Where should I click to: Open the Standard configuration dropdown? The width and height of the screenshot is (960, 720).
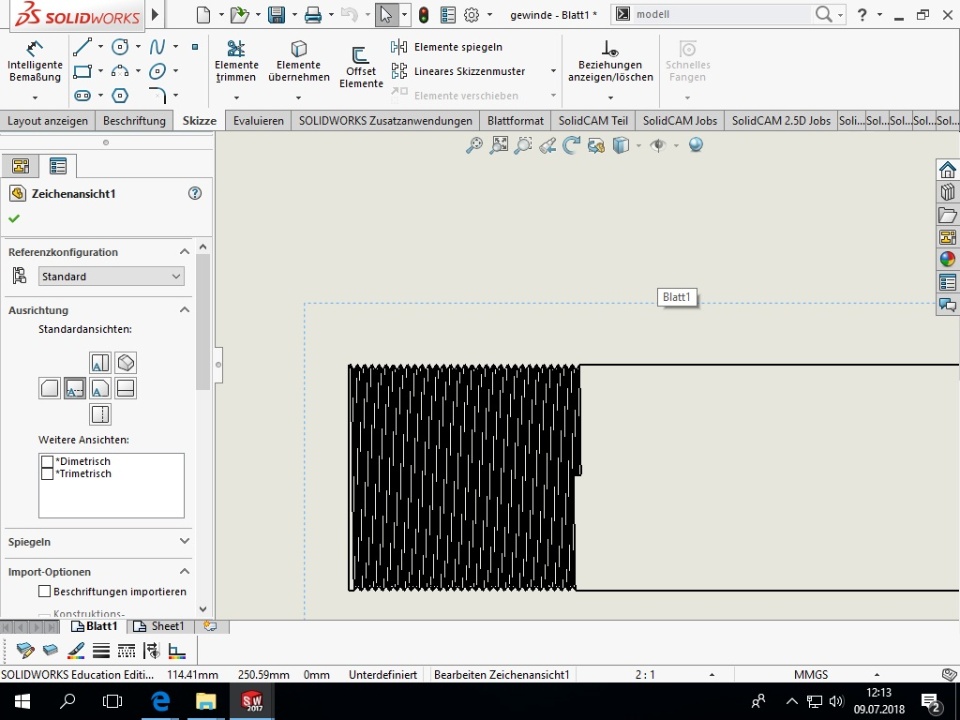(x=111, y=277)
